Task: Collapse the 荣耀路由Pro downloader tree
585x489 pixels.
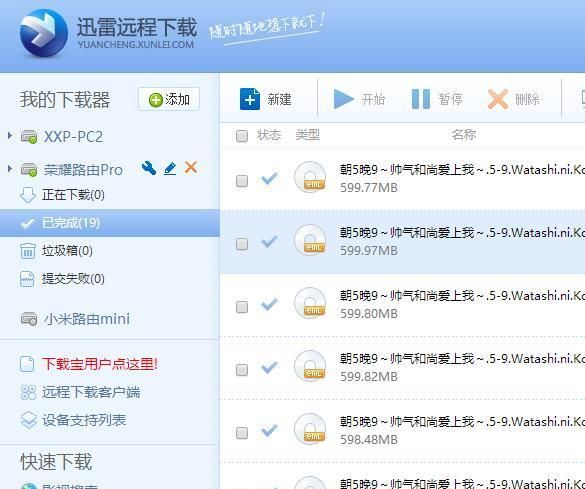Action: (x=10, y=169)
